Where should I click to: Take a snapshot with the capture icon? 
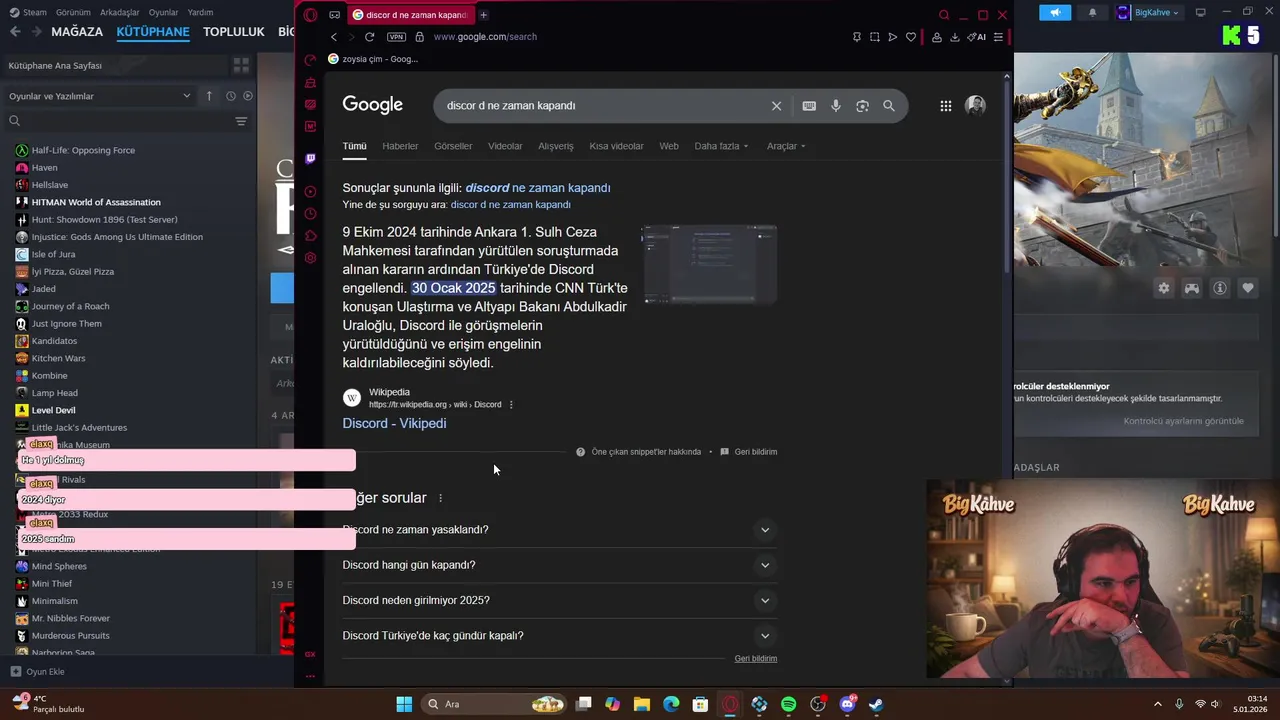pos(874,37)
